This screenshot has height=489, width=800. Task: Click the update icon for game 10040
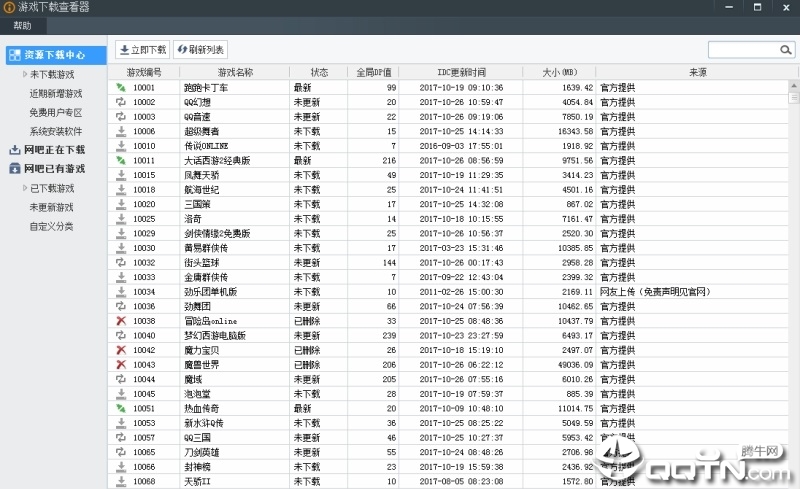click(120, 335)
